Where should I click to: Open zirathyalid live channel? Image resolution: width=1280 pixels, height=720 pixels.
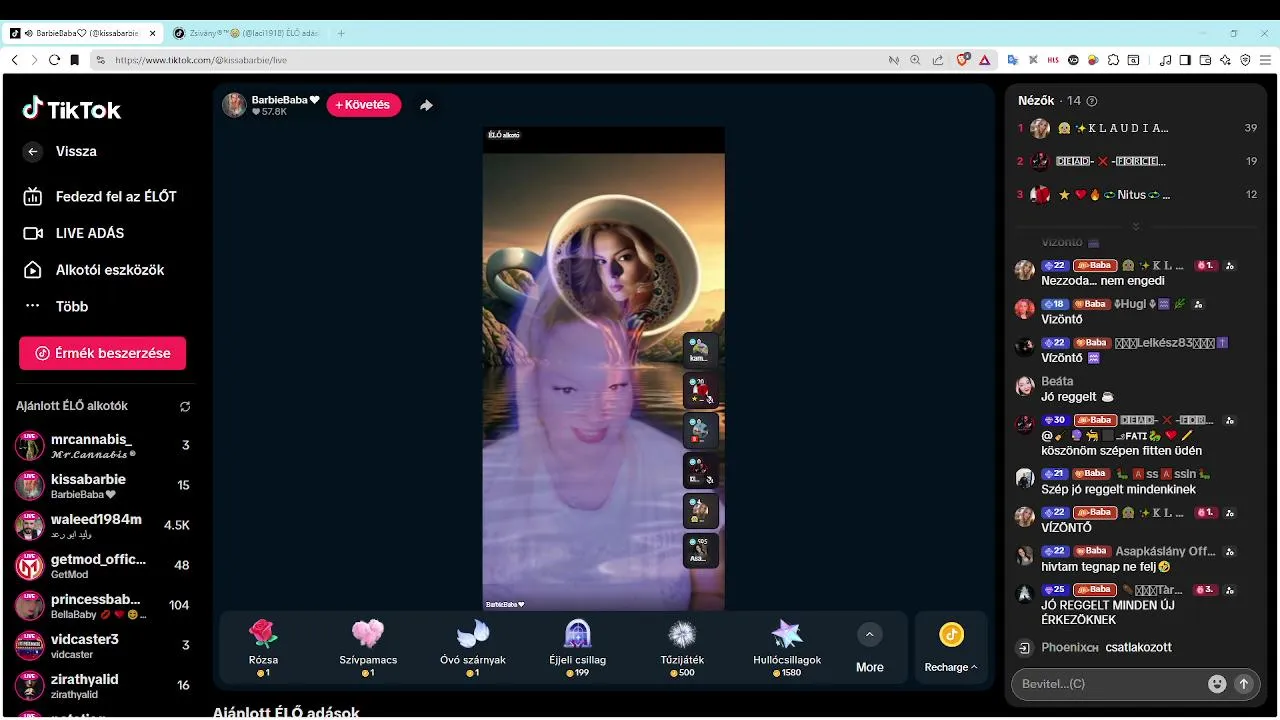tap(102, 685)
